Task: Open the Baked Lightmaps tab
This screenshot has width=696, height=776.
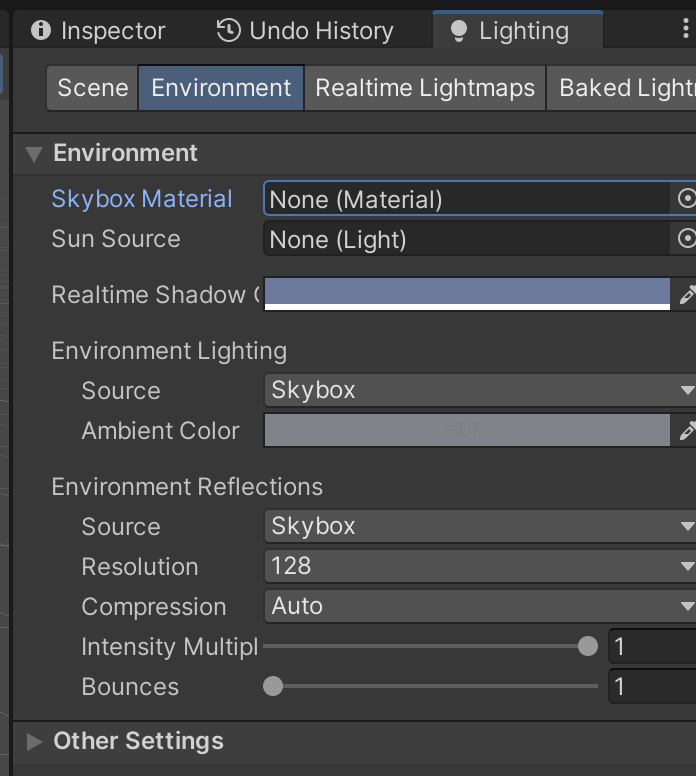Action: pyautogui.click(x=622, y=88)
